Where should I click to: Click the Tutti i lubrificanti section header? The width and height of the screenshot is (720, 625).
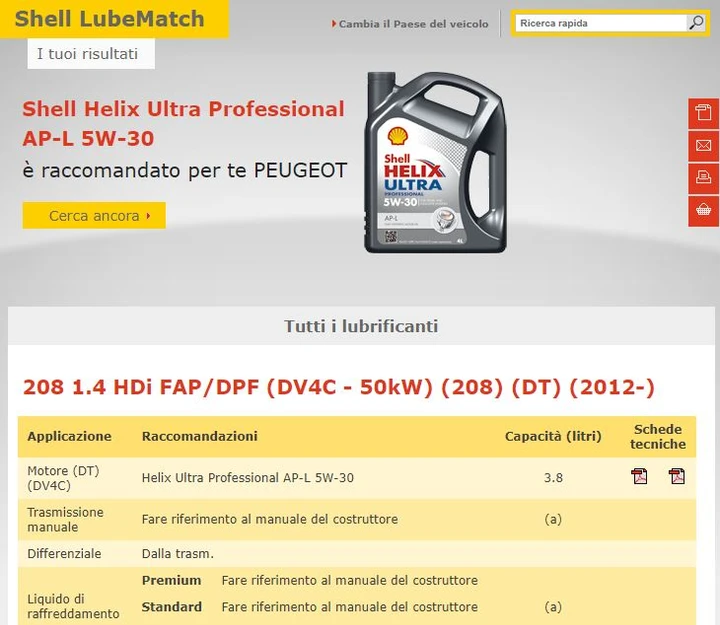pos(361,326)
